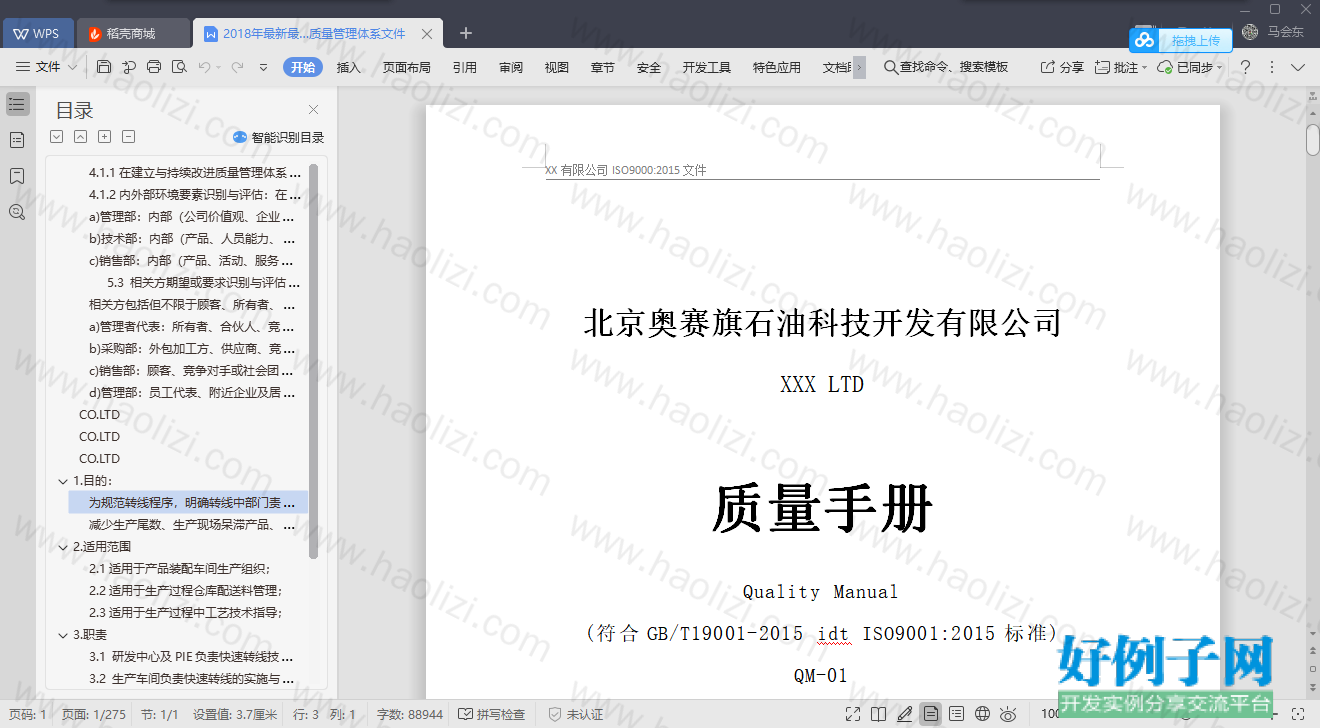The image size is (1320, 728).
Task: Click the Redo arrow icon
Action: (237, 67)
